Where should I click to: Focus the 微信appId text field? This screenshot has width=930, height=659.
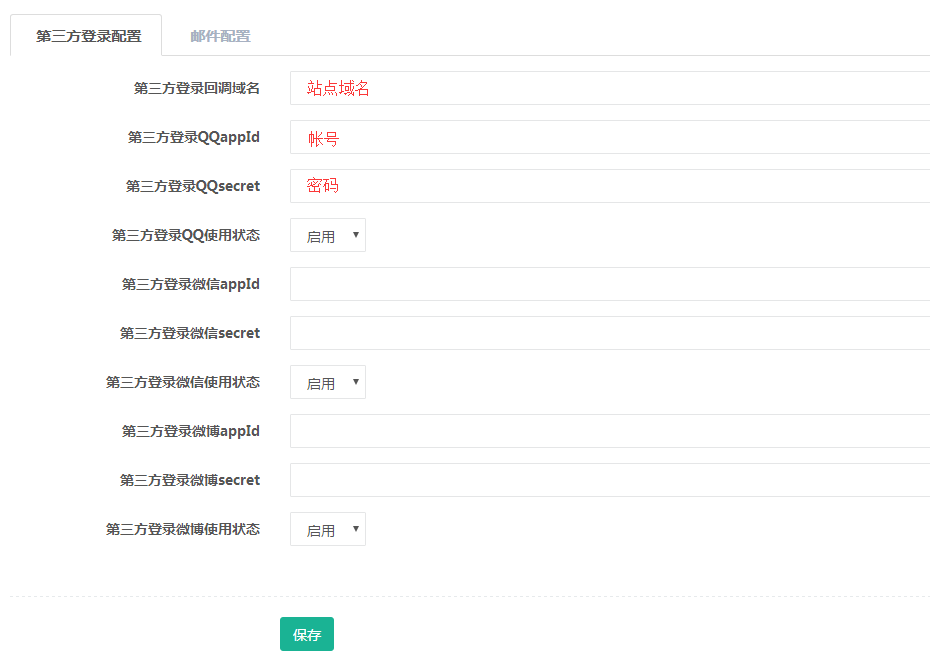[610, 284]
